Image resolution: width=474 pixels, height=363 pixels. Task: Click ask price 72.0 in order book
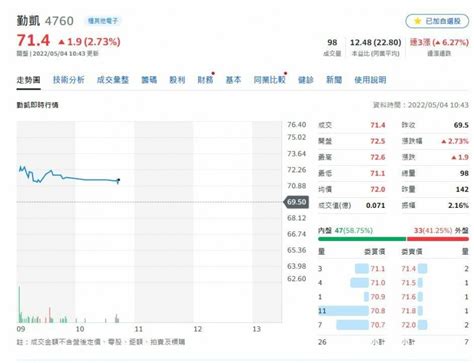click(x=409, y=325)
